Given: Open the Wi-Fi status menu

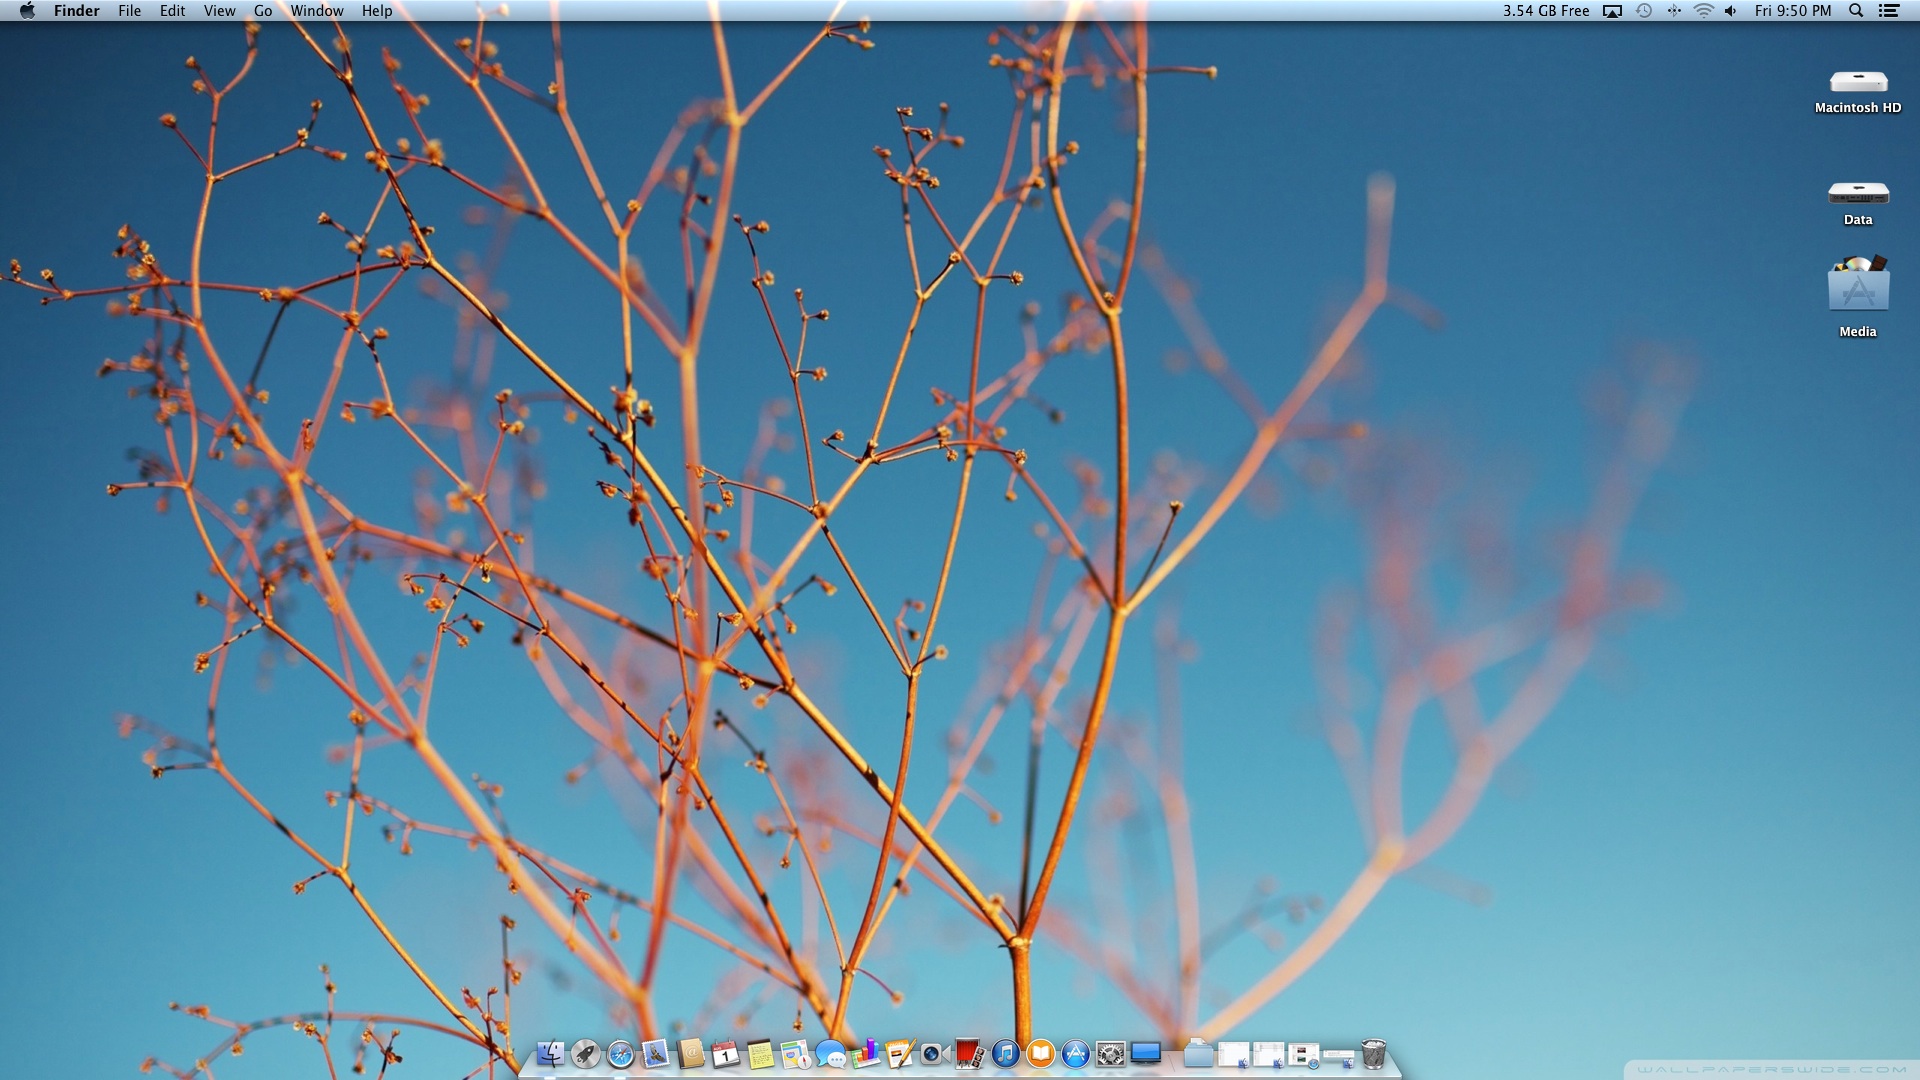Looking at the screenshot, I should tap(1703, 11).
